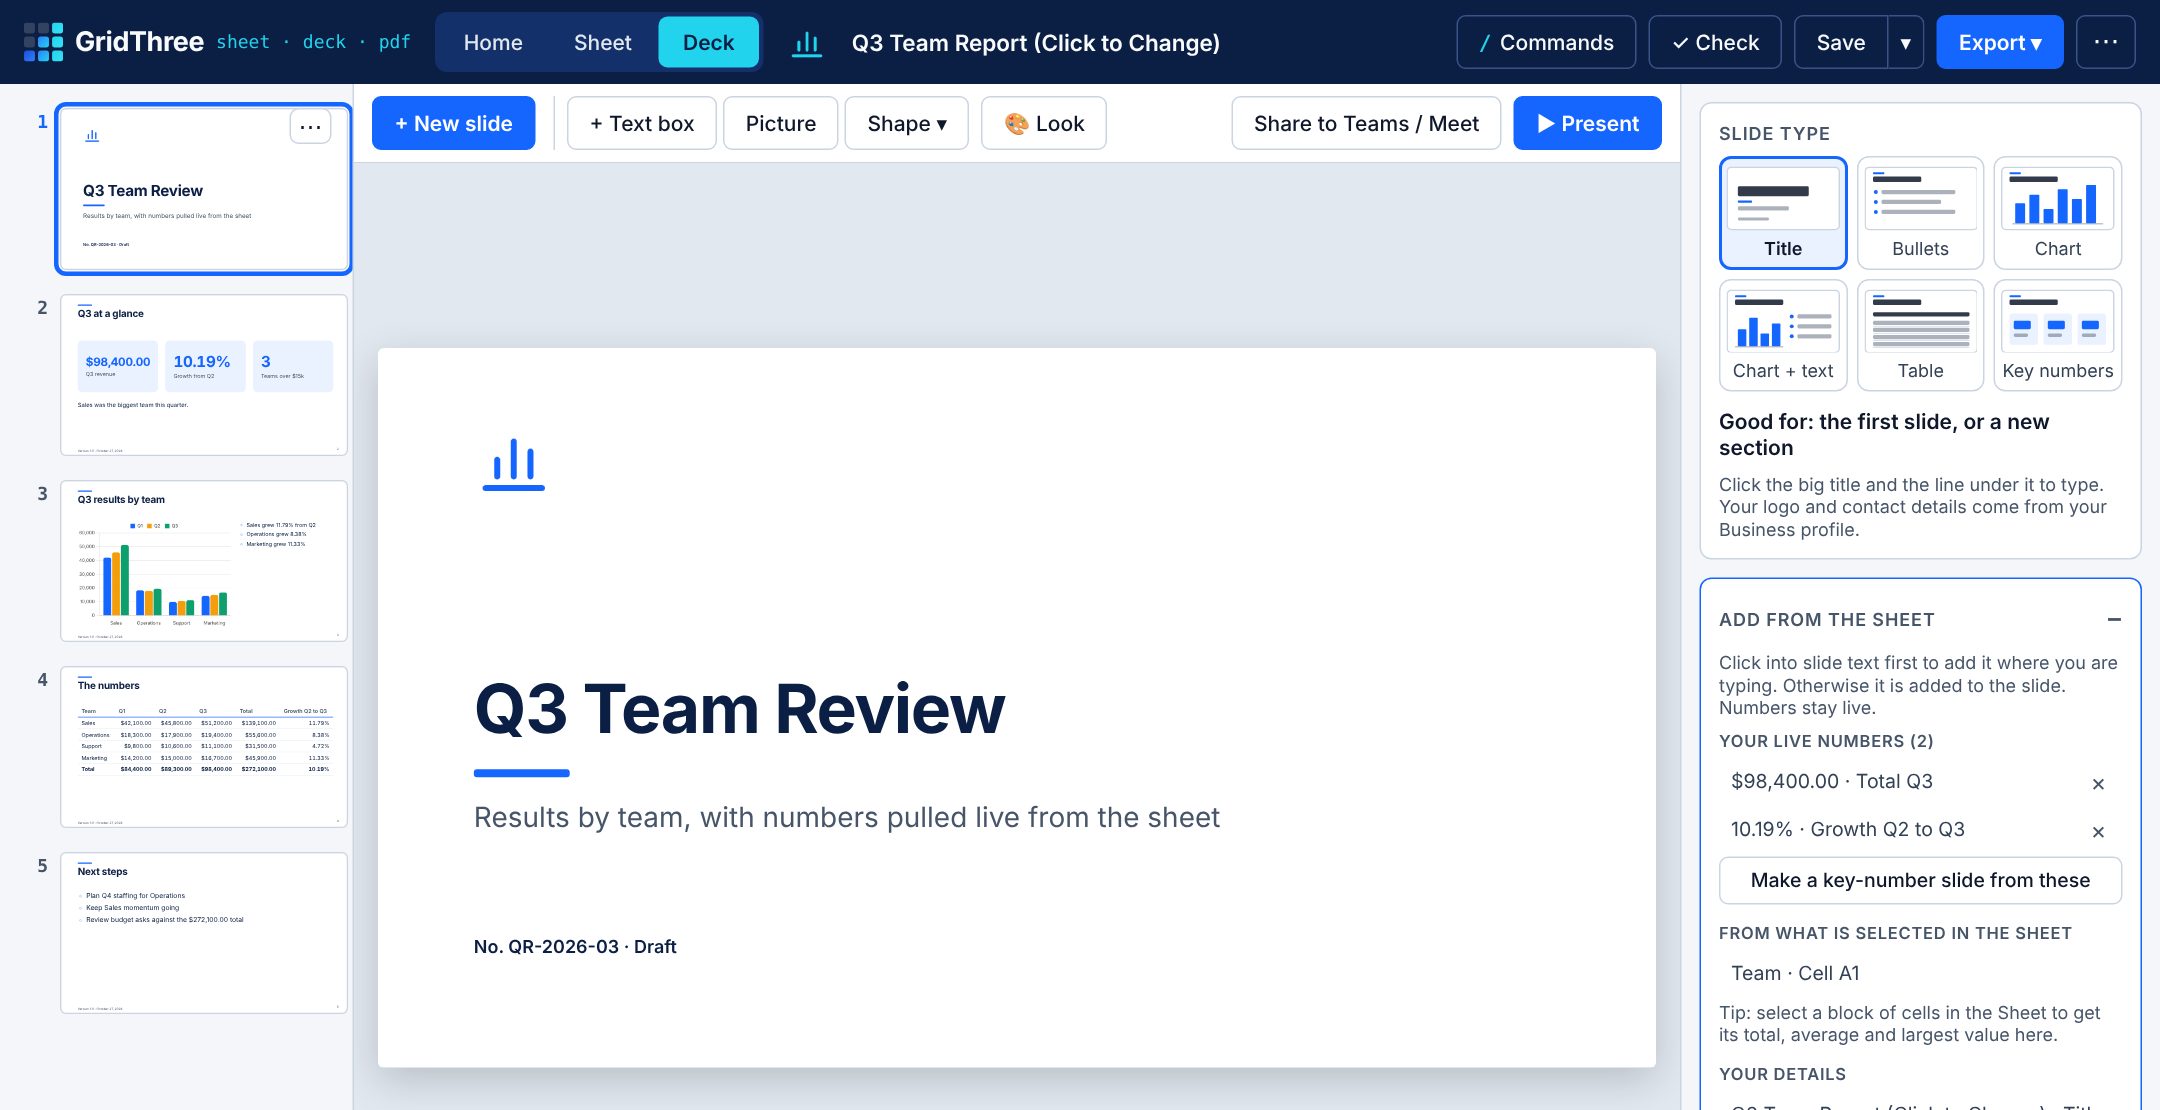Select slide 3 Q3 results by team thumbnail
The width and height of the screenshot is (2160, 1110).
204,560
